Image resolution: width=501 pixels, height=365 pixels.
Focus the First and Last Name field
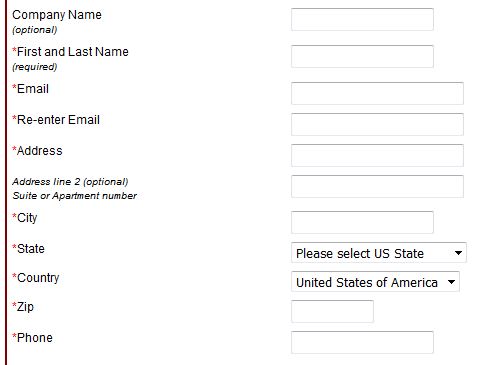coord(362,56)
